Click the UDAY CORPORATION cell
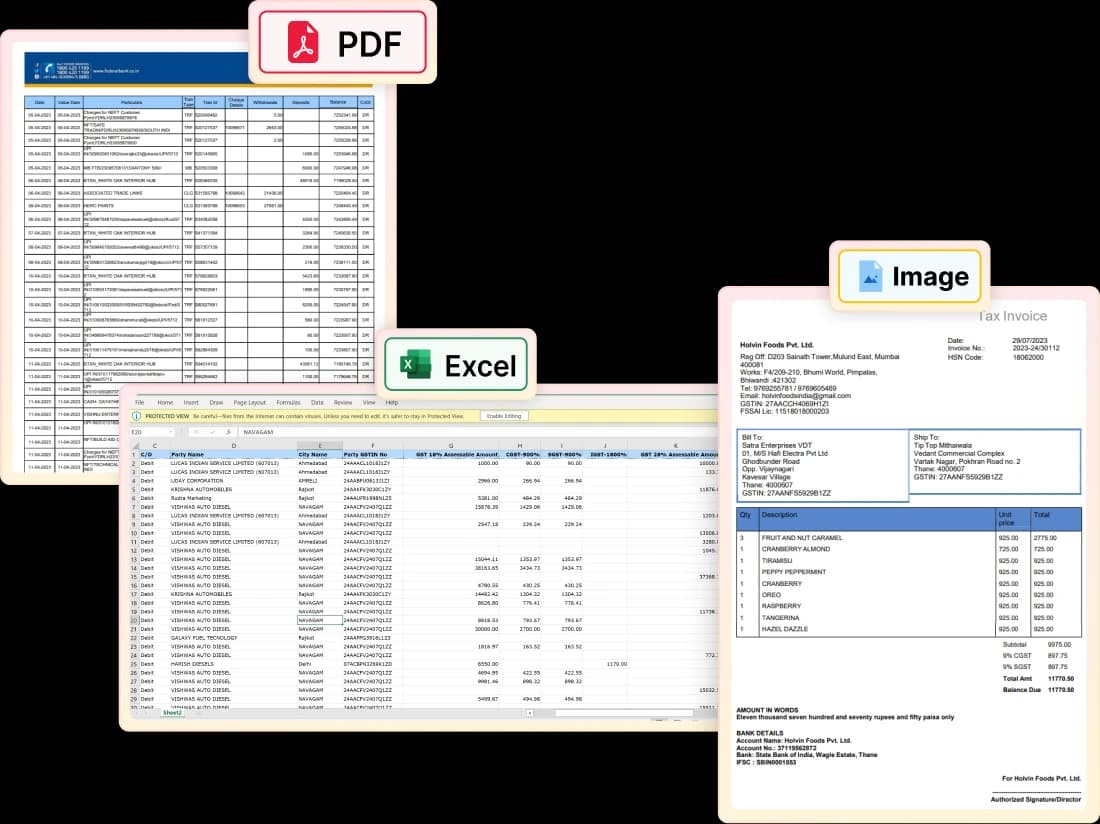 tap(233, 481)
